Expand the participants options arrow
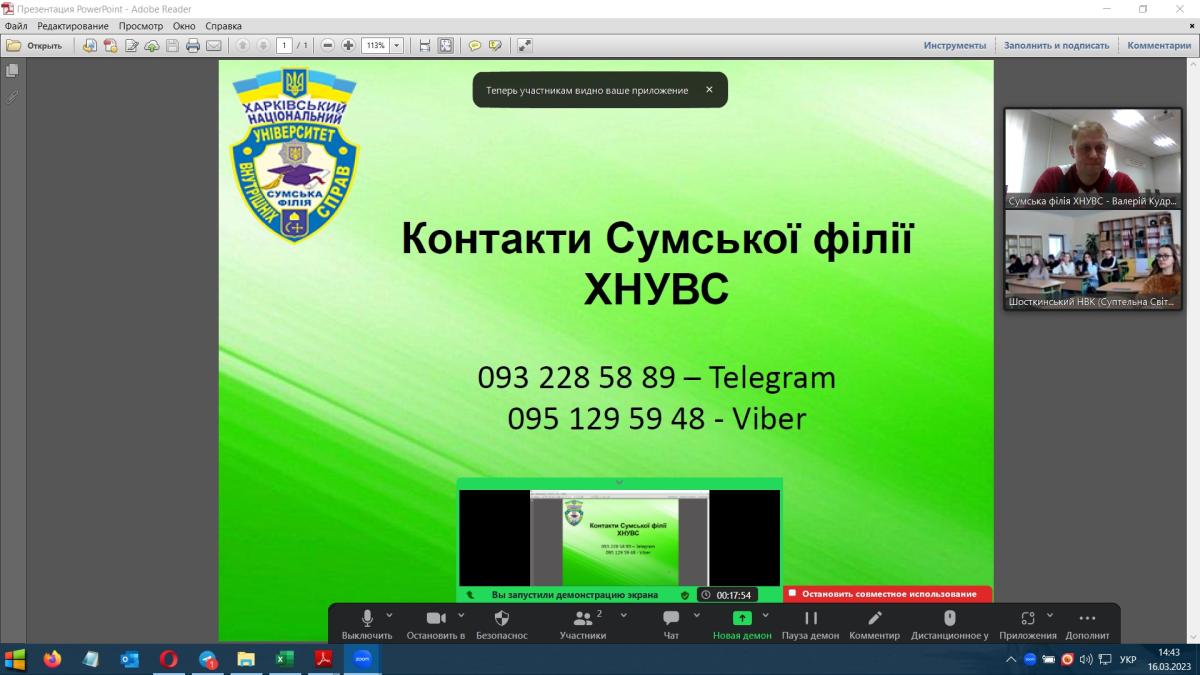This screenshot has height=675, width=1200. click(624, 616)
